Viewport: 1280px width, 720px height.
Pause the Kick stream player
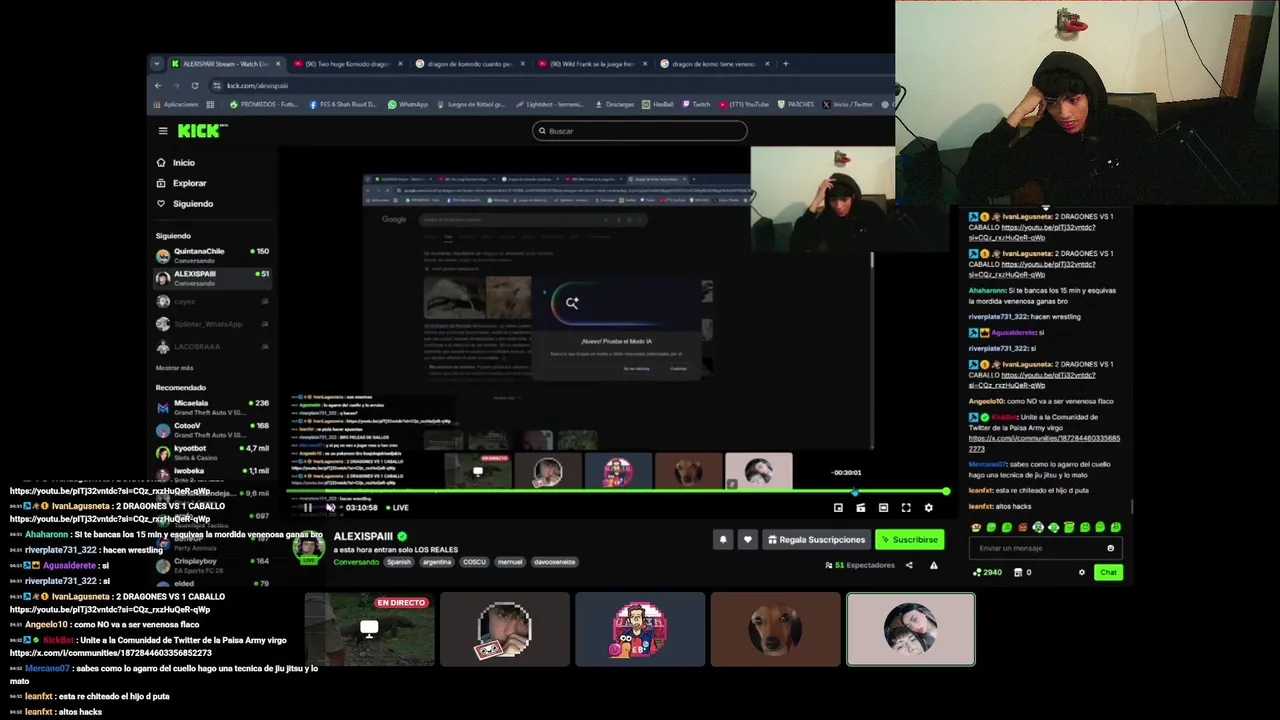click(307, 508)
